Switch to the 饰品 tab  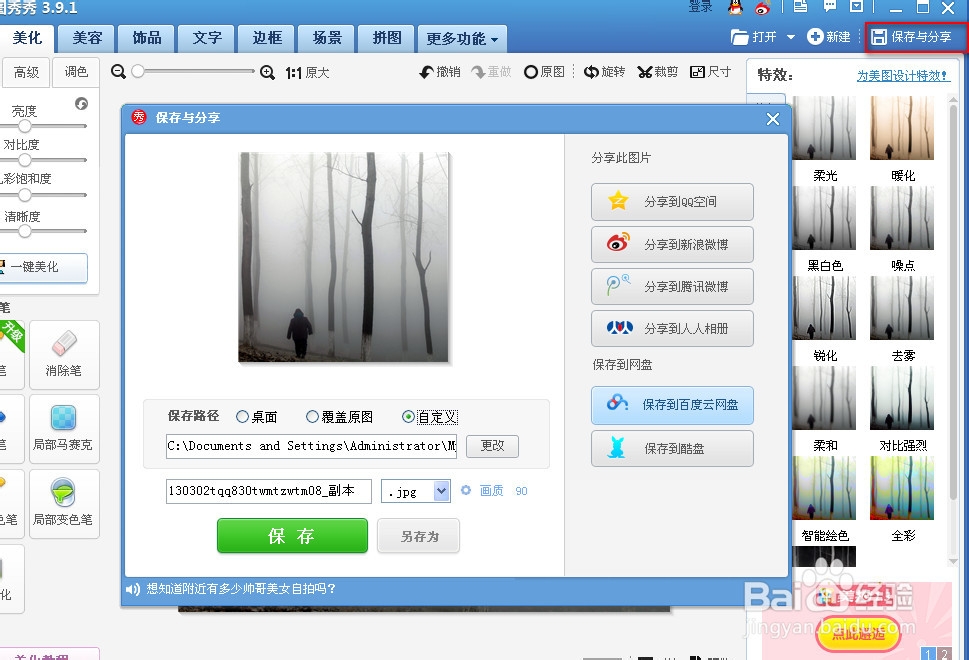tap(146, 38)
